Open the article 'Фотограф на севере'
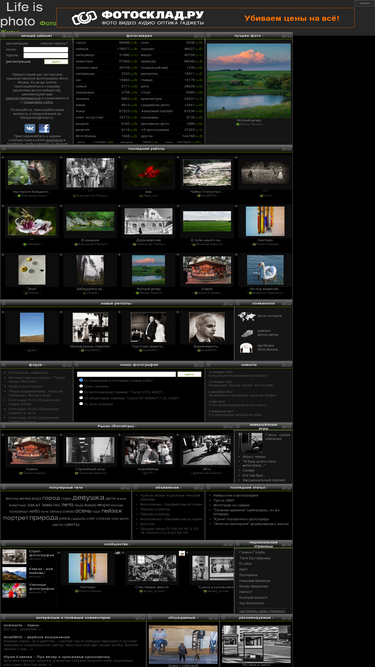The width and height of the screenshot is (375, 667). (231, 505)
